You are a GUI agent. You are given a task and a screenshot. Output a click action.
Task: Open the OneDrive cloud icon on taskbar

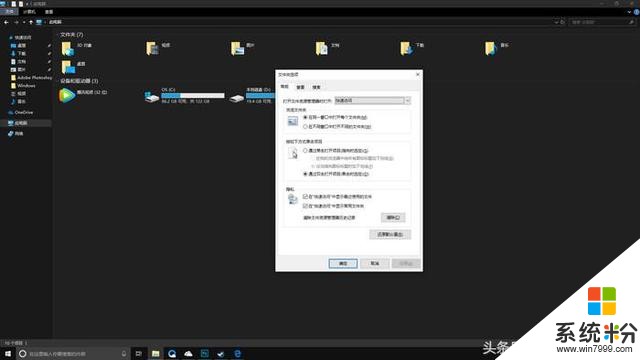[x=188, y=353]
